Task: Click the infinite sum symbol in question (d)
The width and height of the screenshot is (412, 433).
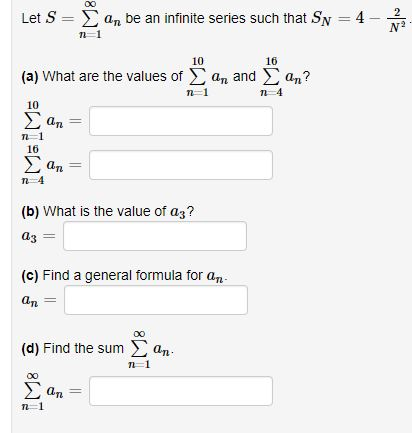Action: (x=149, y=349)
